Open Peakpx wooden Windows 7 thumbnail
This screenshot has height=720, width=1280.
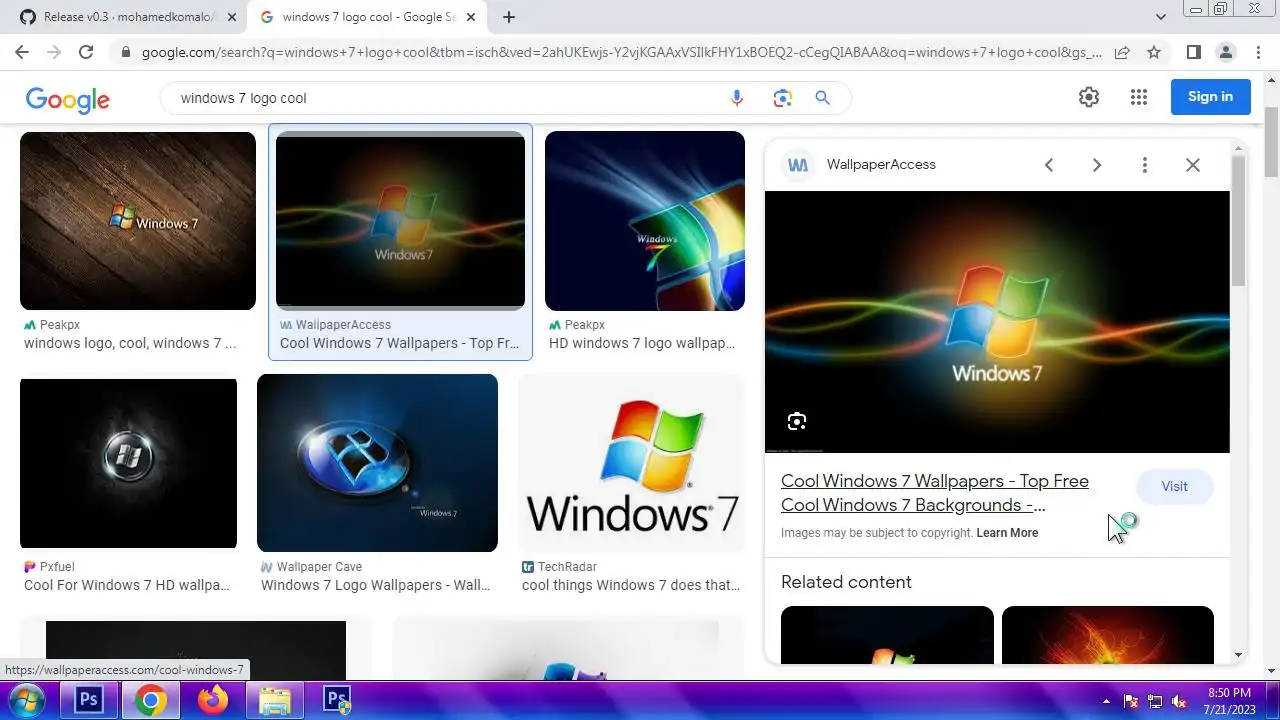pos(138,221)
